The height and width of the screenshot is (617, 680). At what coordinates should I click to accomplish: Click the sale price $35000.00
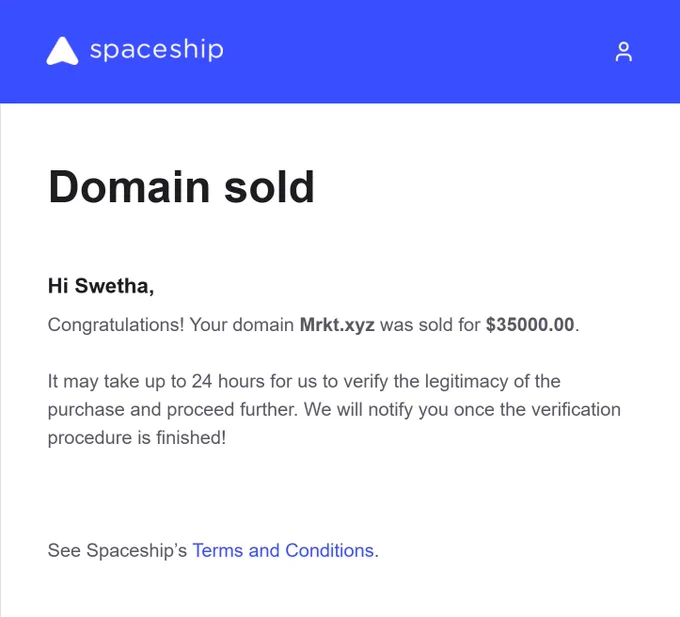(530, 324)
